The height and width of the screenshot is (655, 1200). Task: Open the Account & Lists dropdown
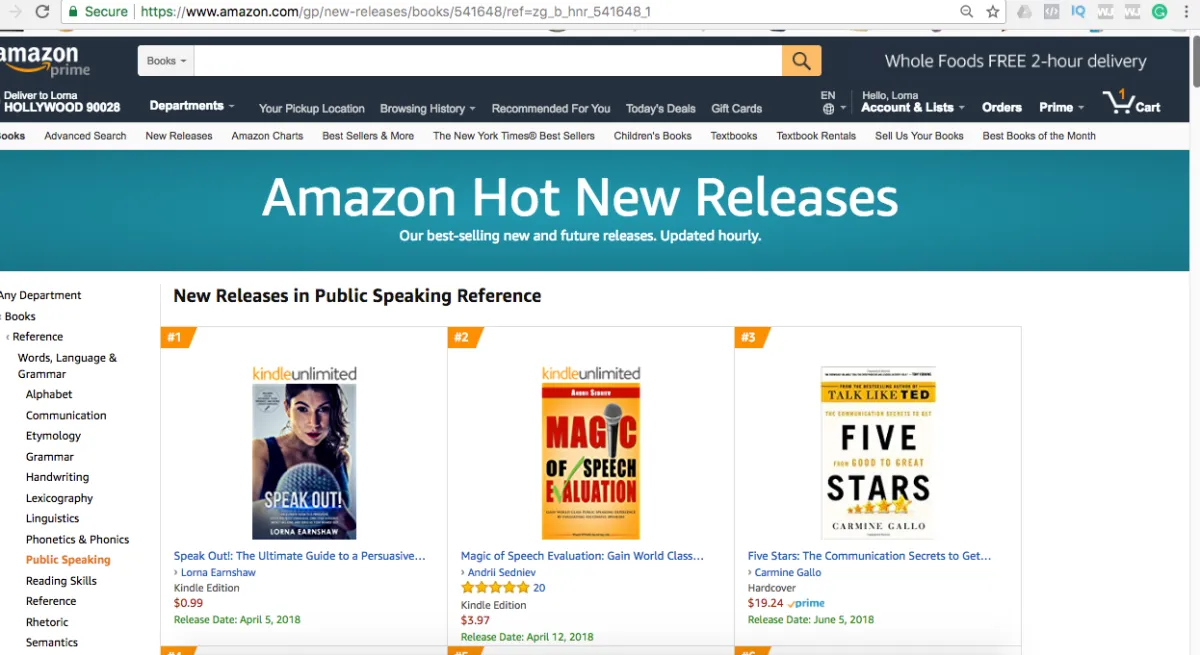click(x=912, y=107)
